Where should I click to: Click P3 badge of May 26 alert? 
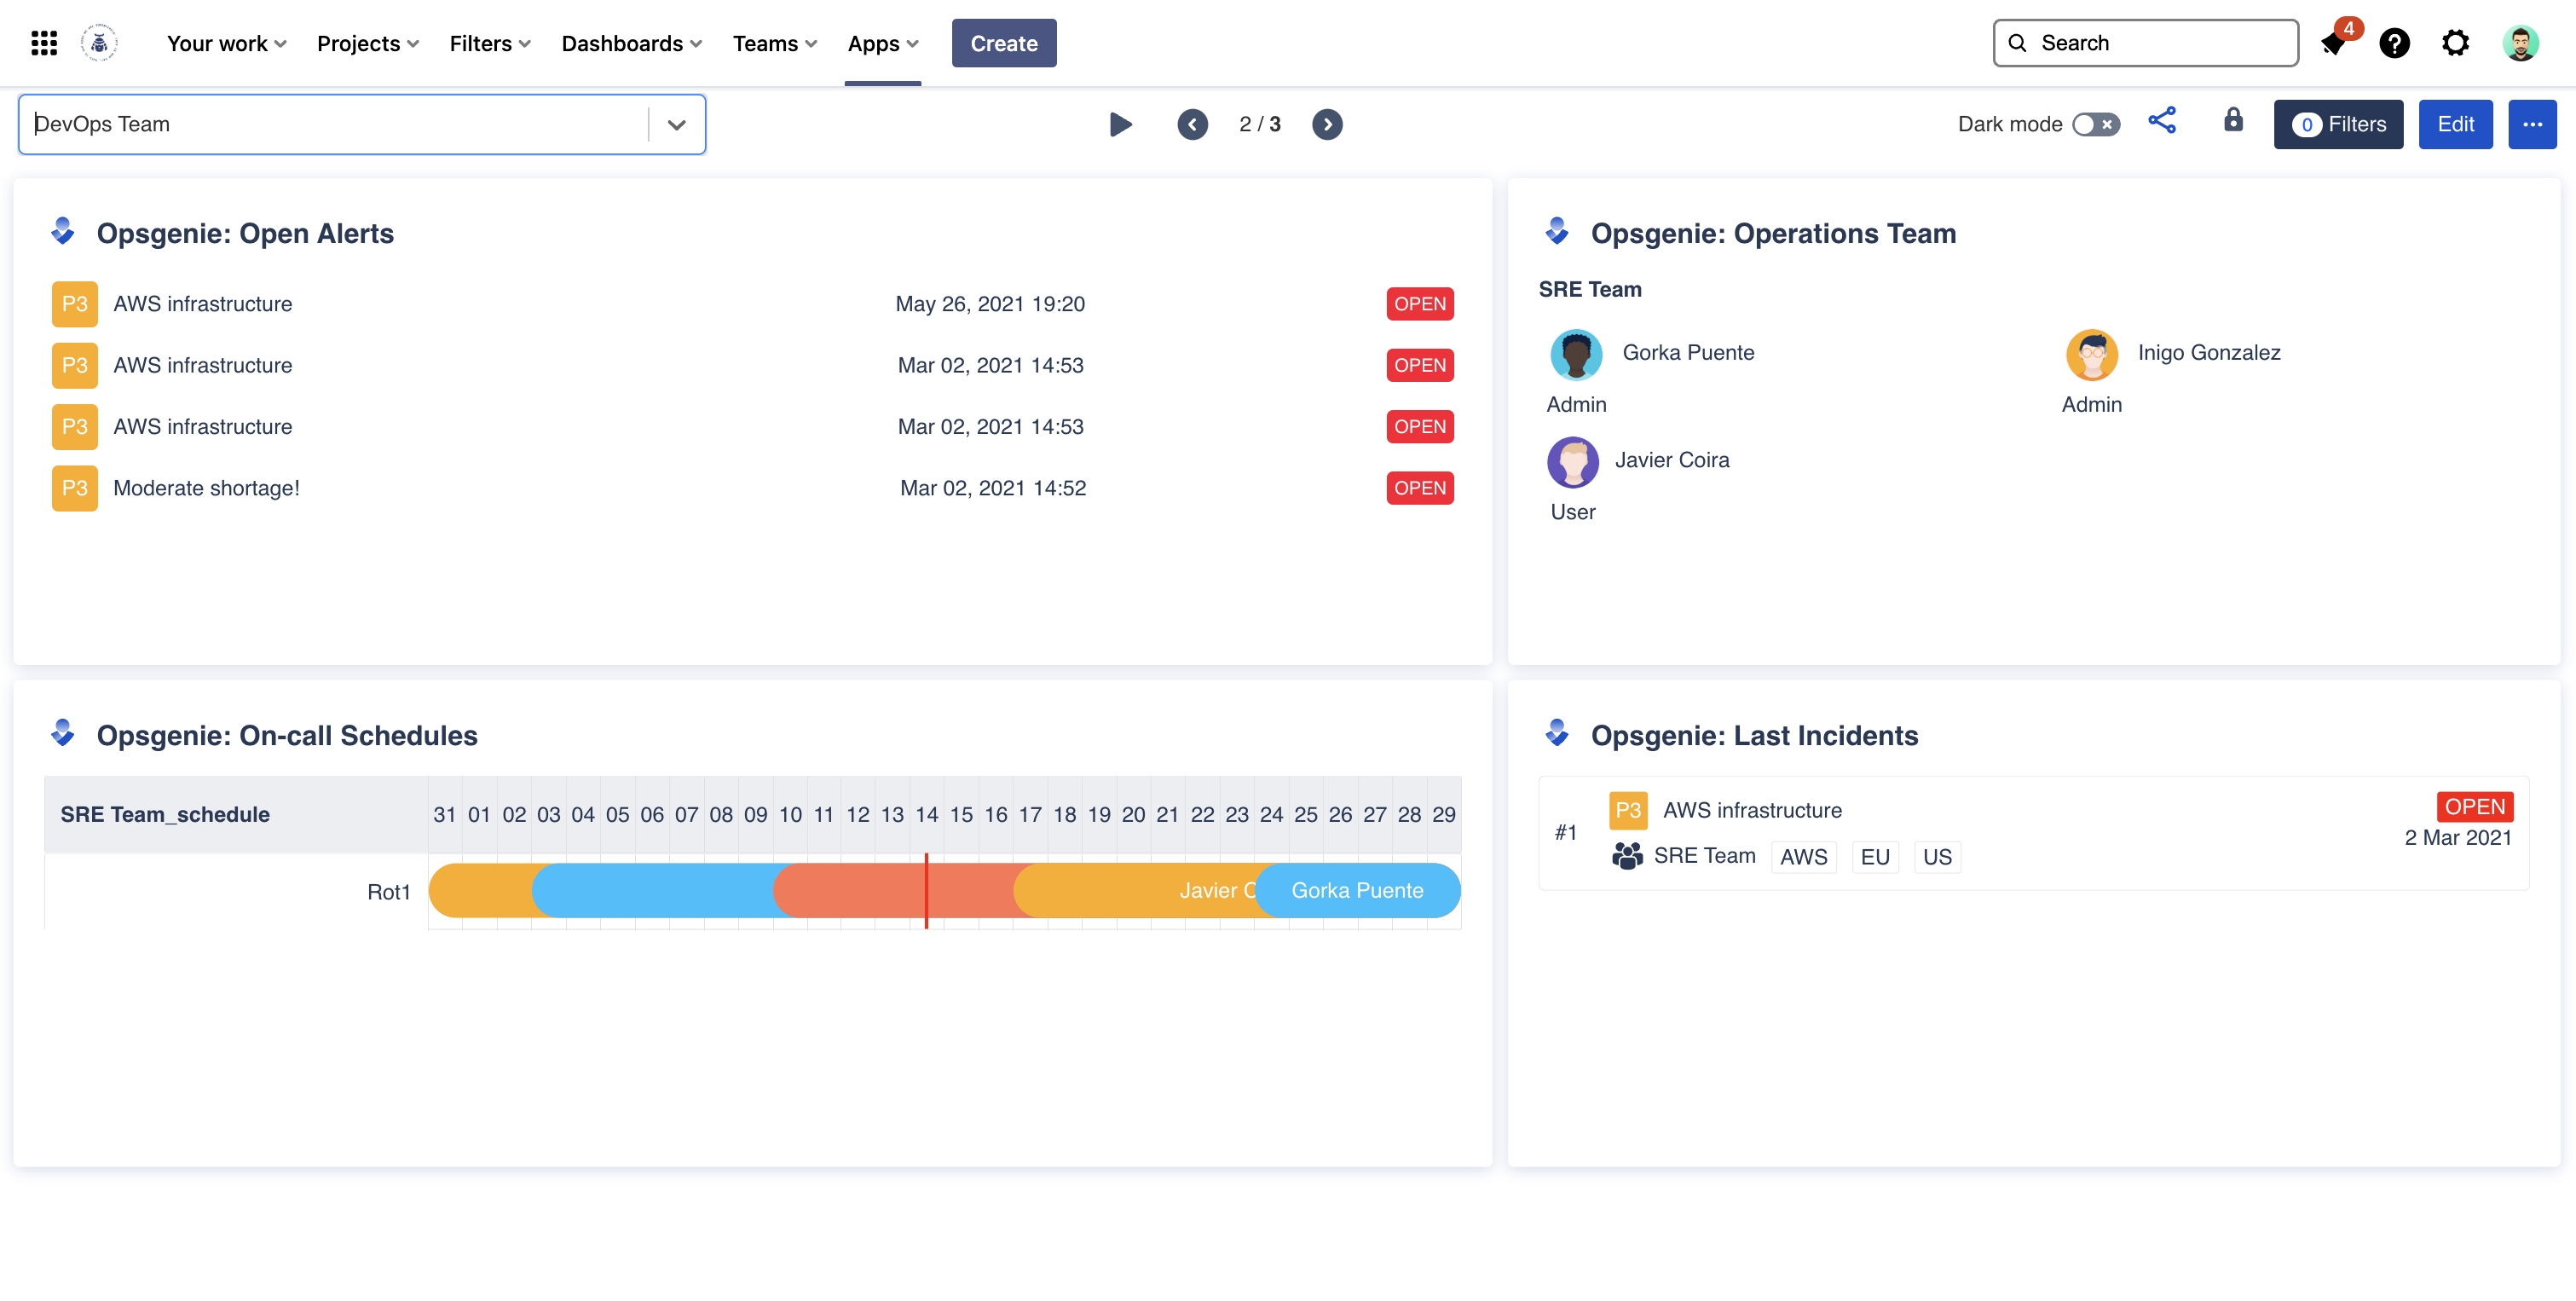[74, 304]
